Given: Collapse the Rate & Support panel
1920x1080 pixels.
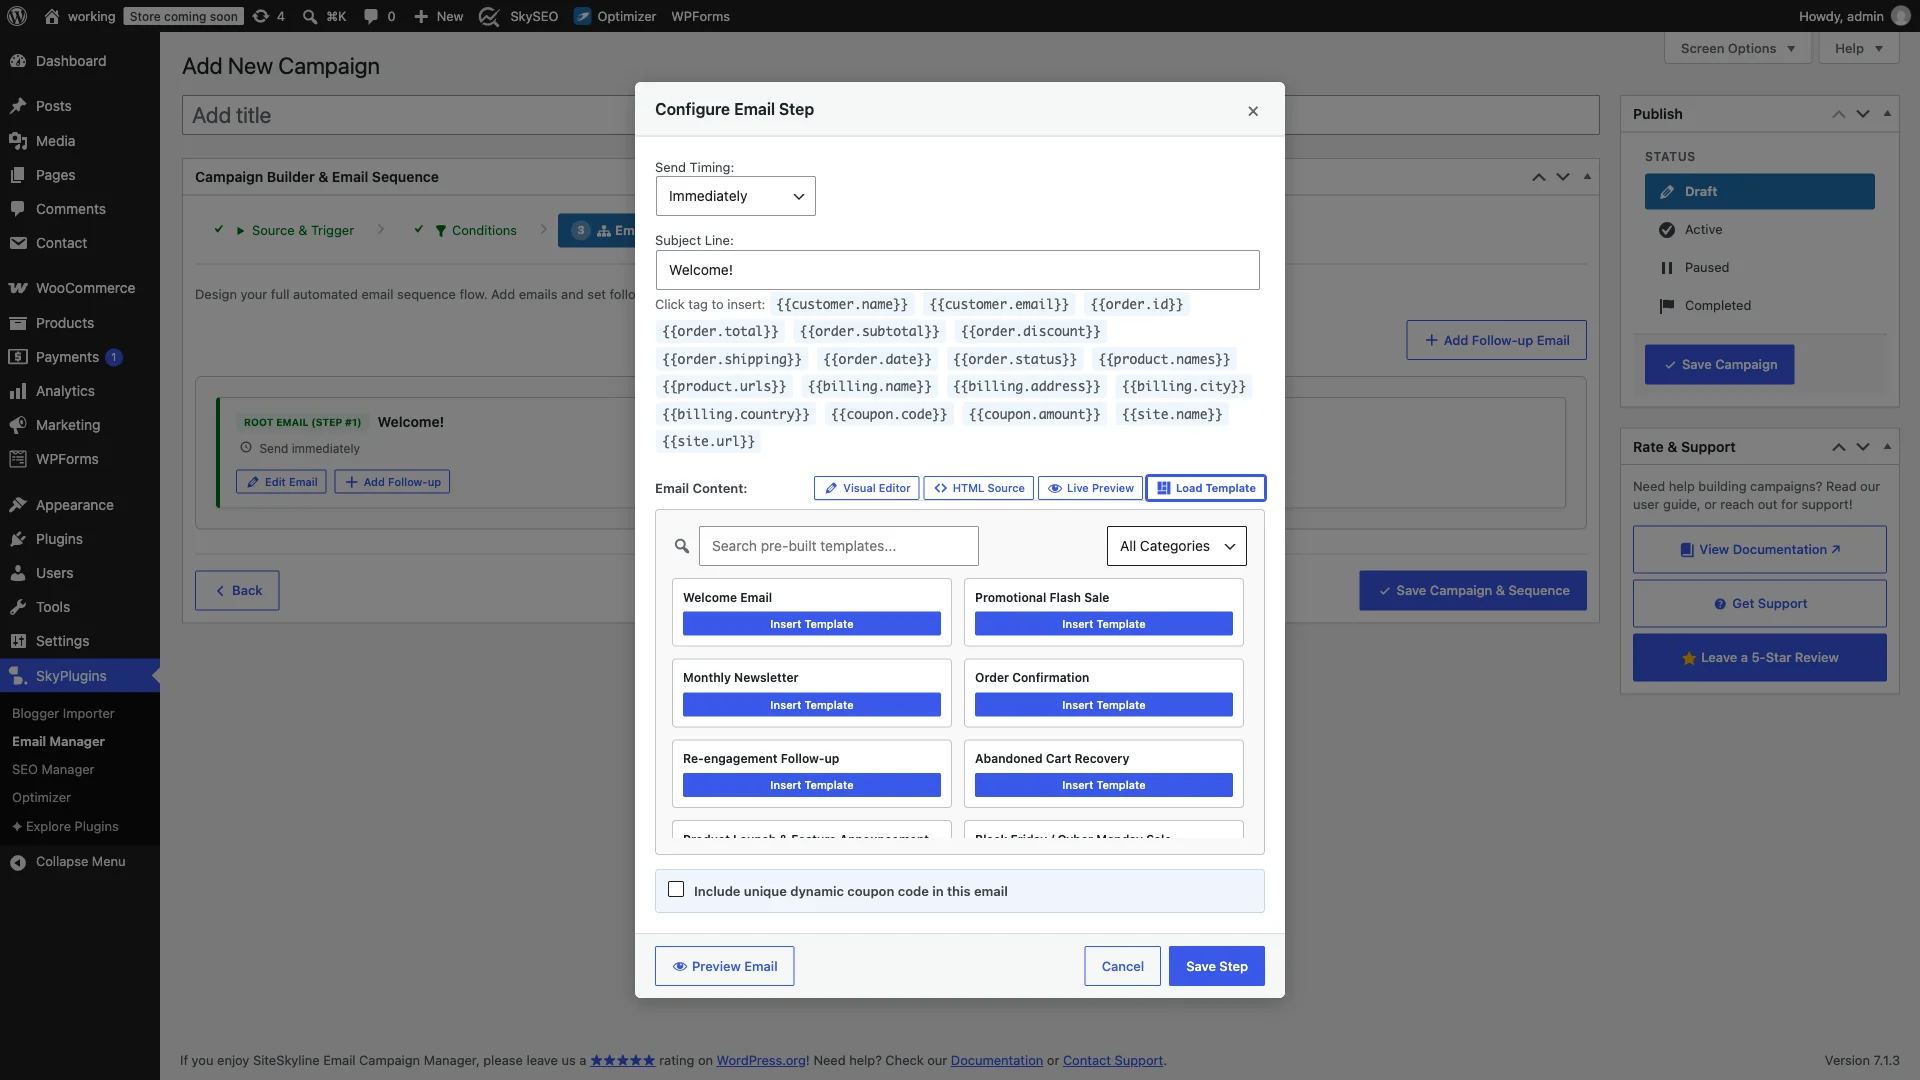Looking at the screenshot, I should pyautogui.click(x=1887, y=446).
